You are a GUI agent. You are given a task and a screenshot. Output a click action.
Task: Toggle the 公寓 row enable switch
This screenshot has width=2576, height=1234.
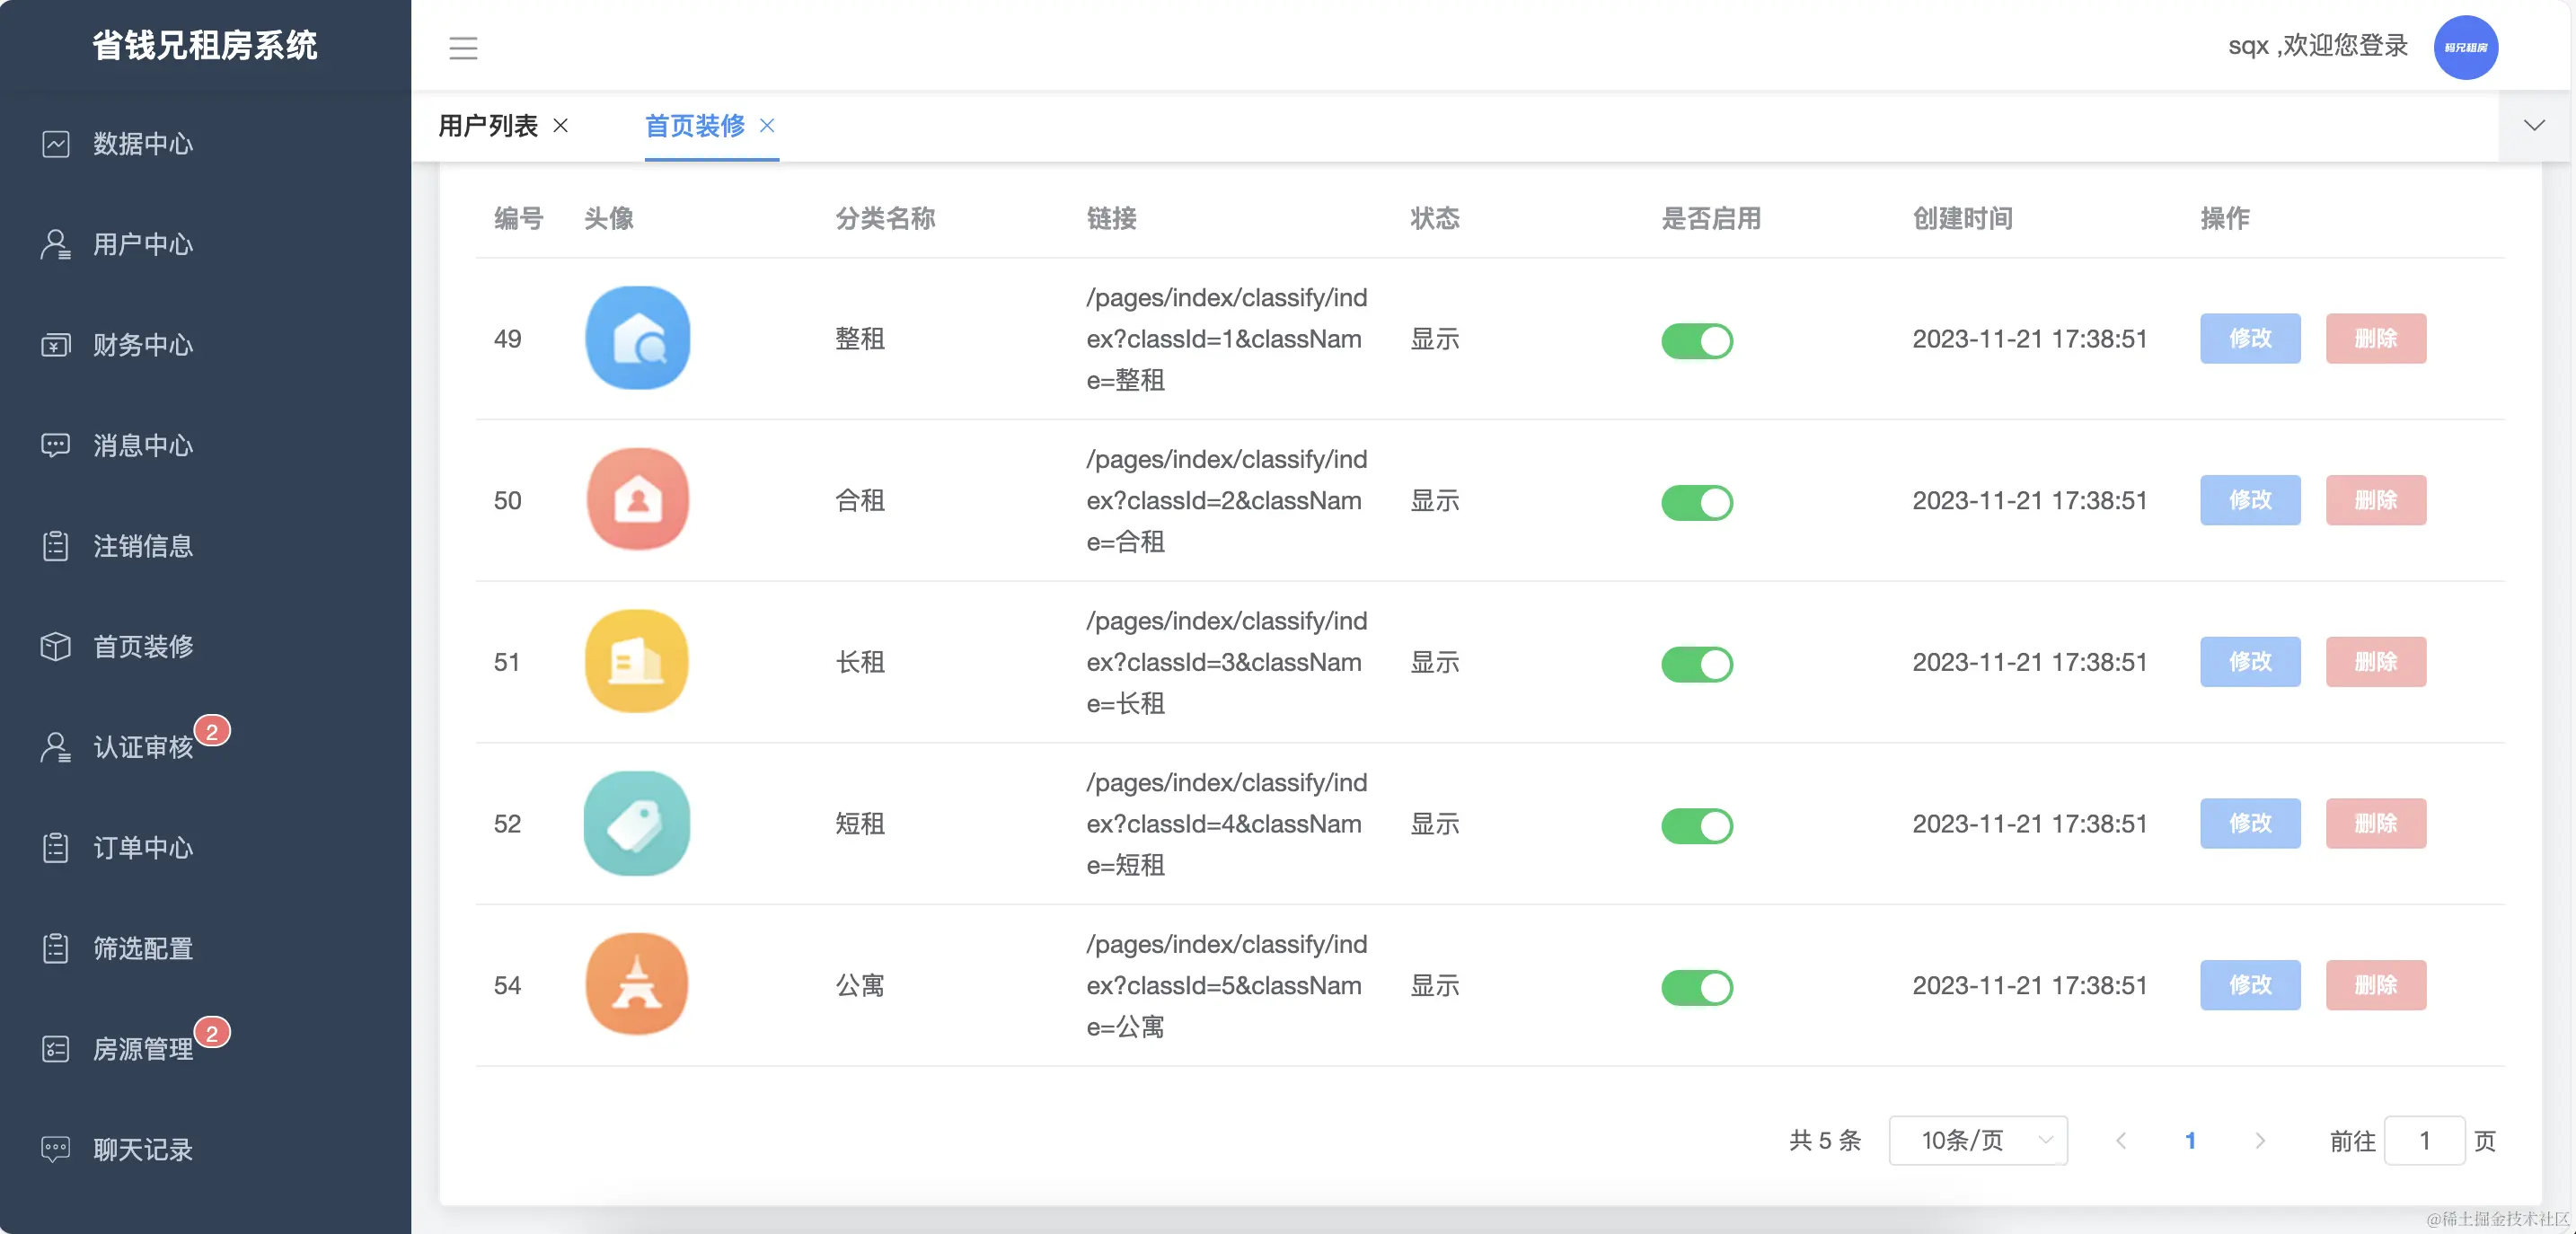point(1696,987)
